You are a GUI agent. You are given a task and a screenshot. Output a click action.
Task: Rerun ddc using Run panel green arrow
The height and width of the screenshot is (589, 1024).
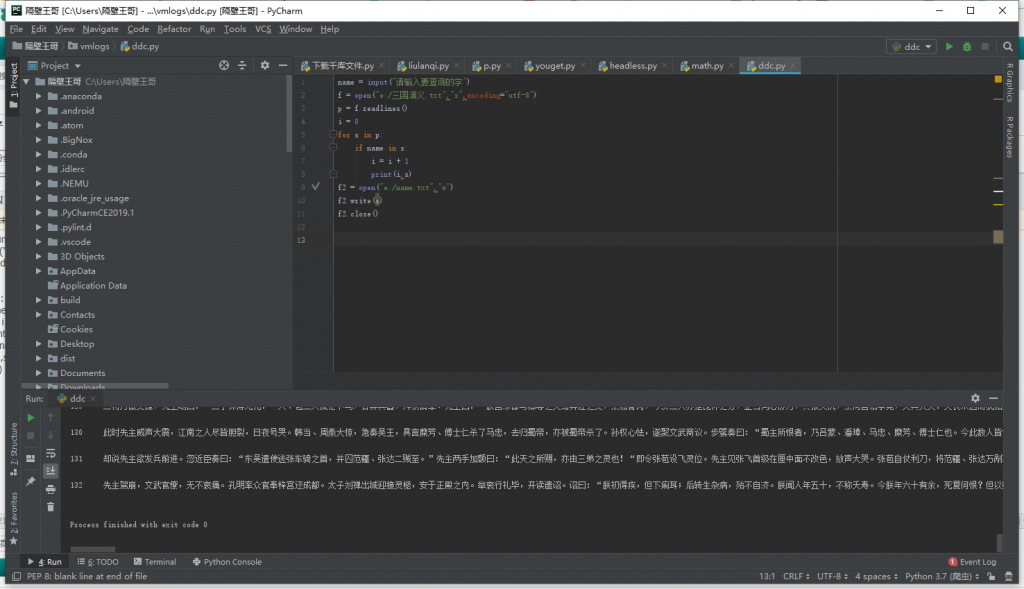31,417
